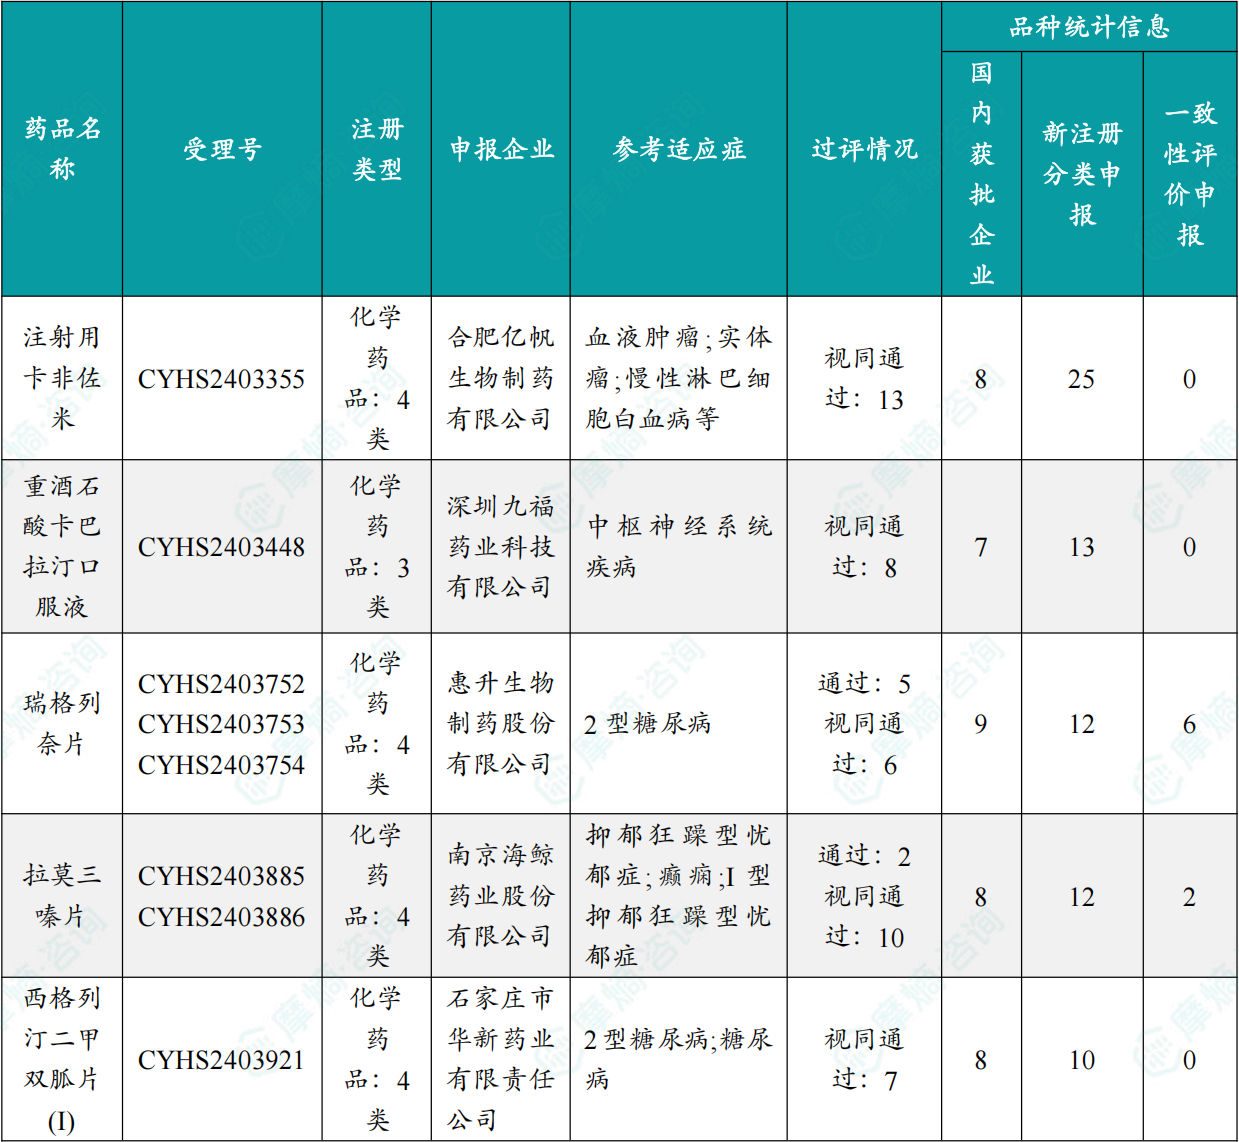The width and height of the screenshot is (1239, 1142).
Task: Select the drug name 拉莫三嗪片
Action: tap(62, 895)
